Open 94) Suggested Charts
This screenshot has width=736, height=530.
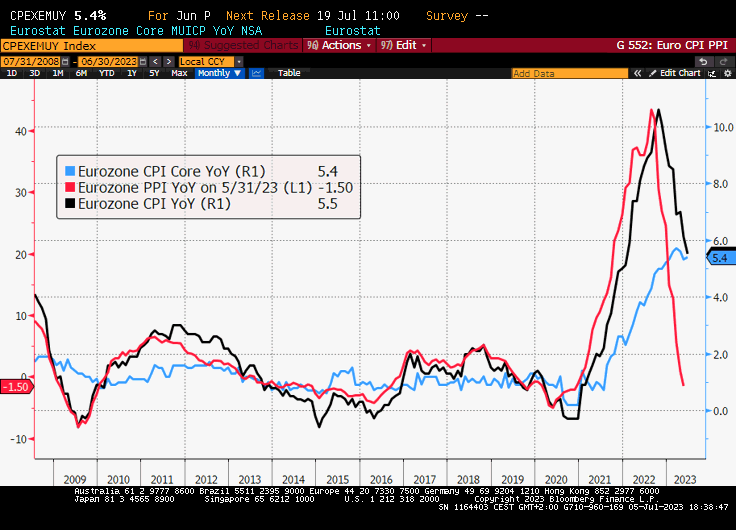point(243,46)
